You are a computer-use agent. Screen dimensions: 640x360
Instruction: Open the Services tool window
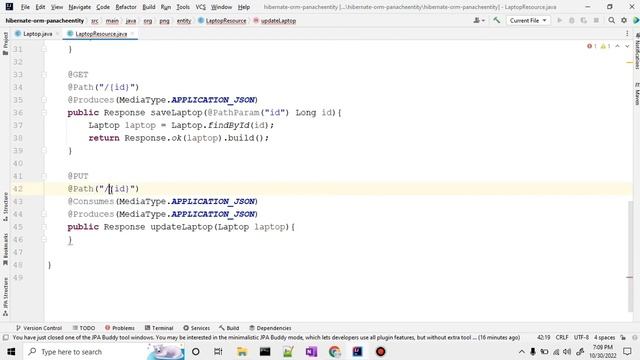(196, 328)
